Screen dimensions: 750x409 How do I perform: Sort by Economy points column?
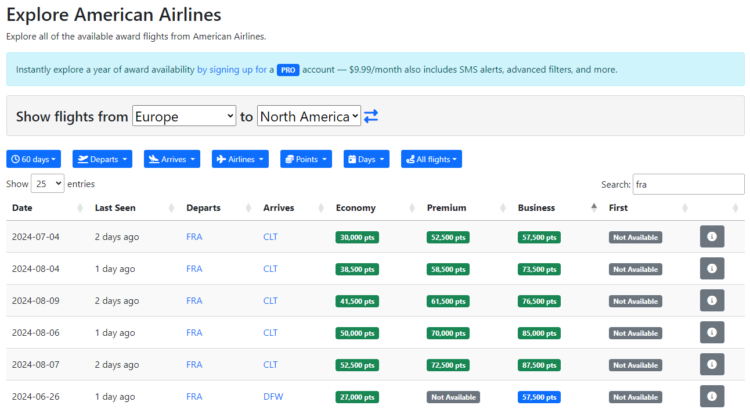[375, 208]
